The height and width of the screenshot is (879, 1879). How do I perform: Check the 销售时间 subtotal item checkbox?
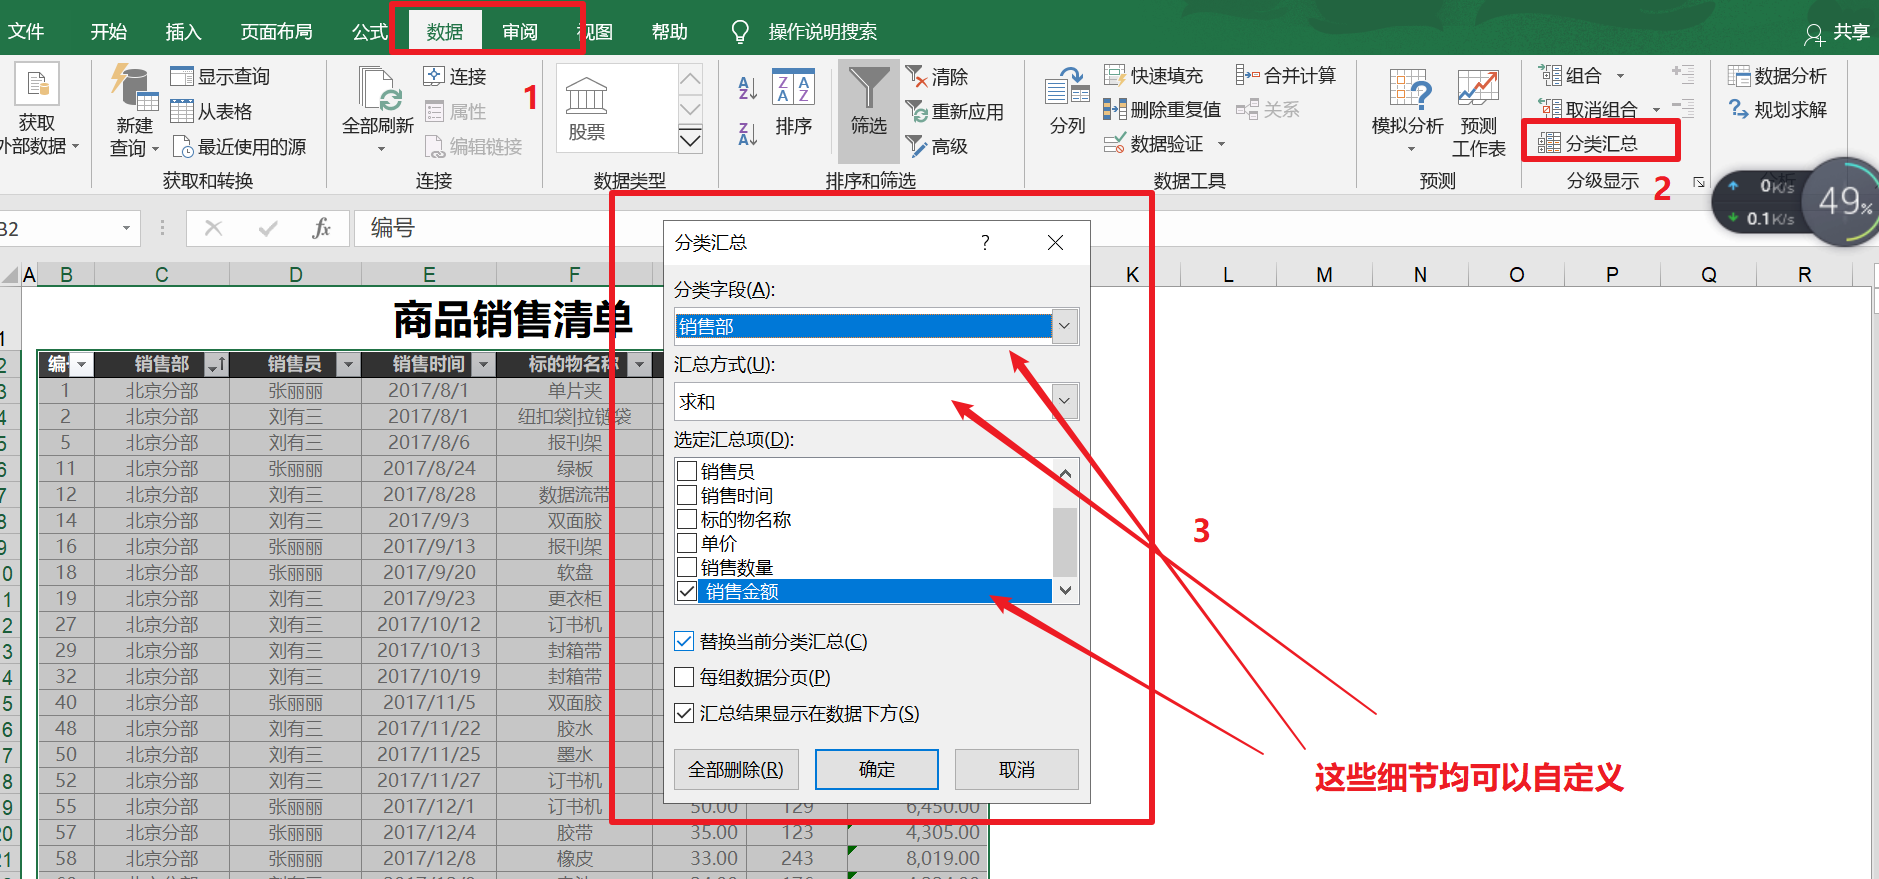[687, 495]
